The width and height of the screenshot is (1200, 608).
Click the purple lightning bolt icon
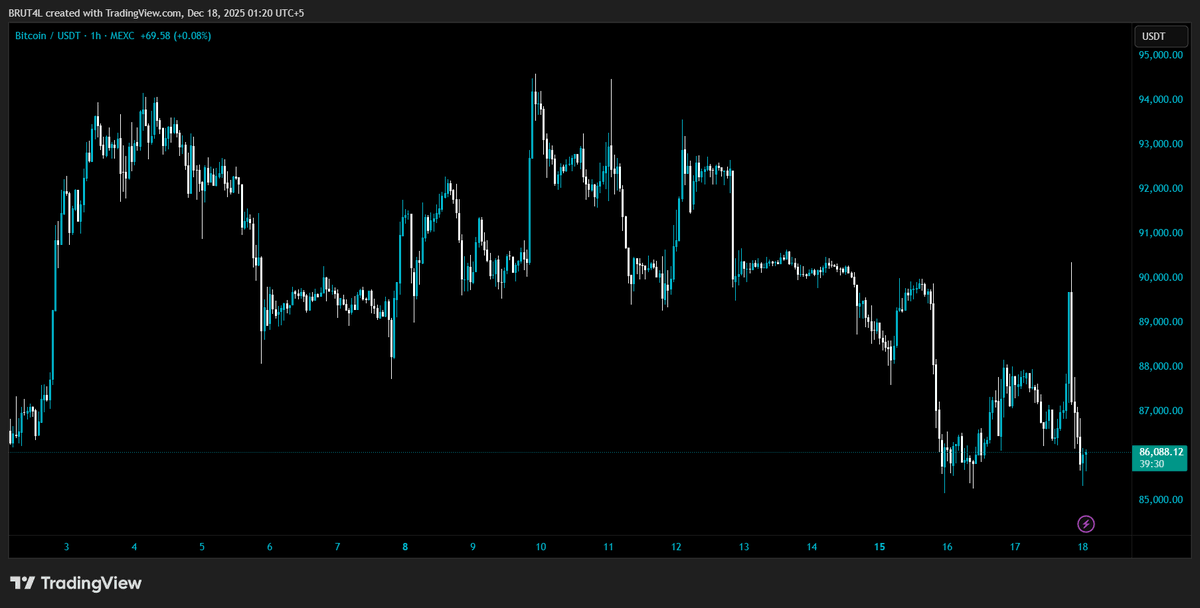tap(1086, 522)
